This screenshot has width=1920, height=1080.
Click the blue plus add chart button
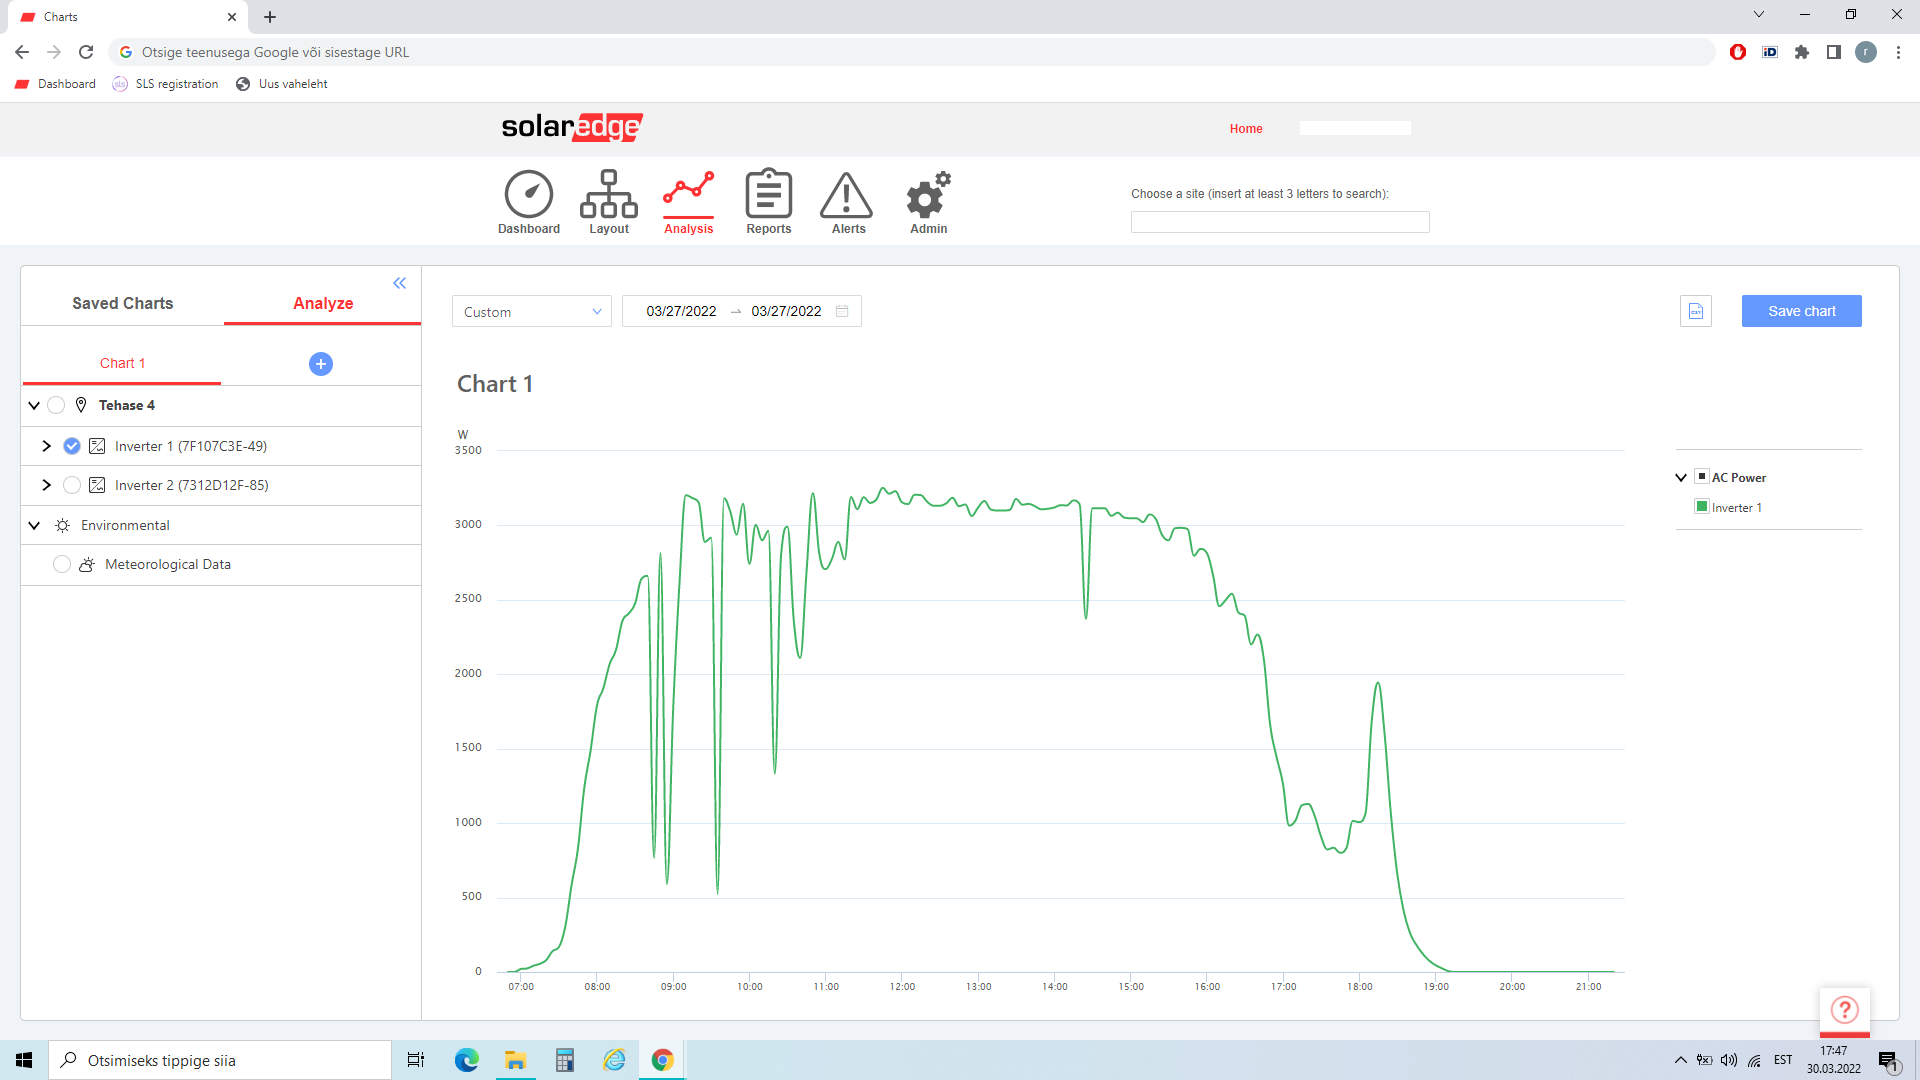click(321, 364)
